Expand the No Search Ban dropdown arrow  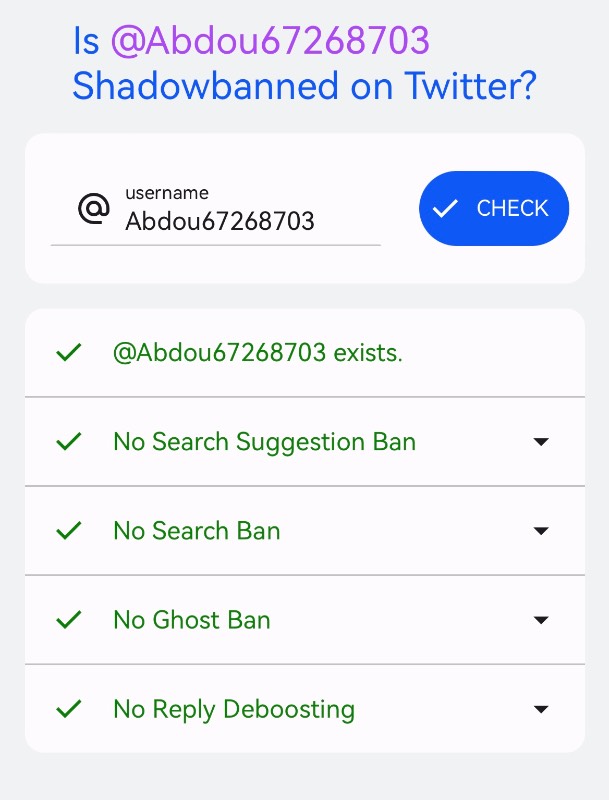click(541, 531)
